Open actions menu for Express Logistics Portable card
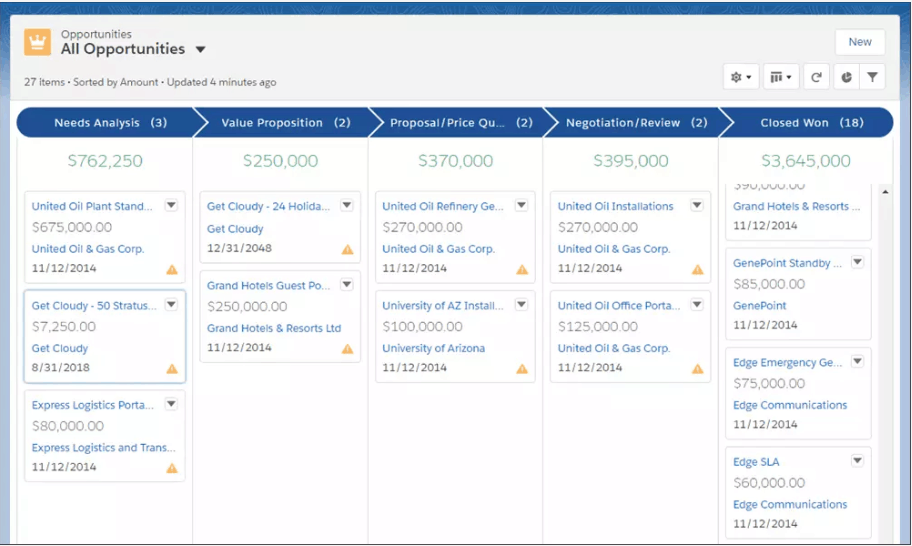The width and height of the screenshot is (912, 546). 171,404
